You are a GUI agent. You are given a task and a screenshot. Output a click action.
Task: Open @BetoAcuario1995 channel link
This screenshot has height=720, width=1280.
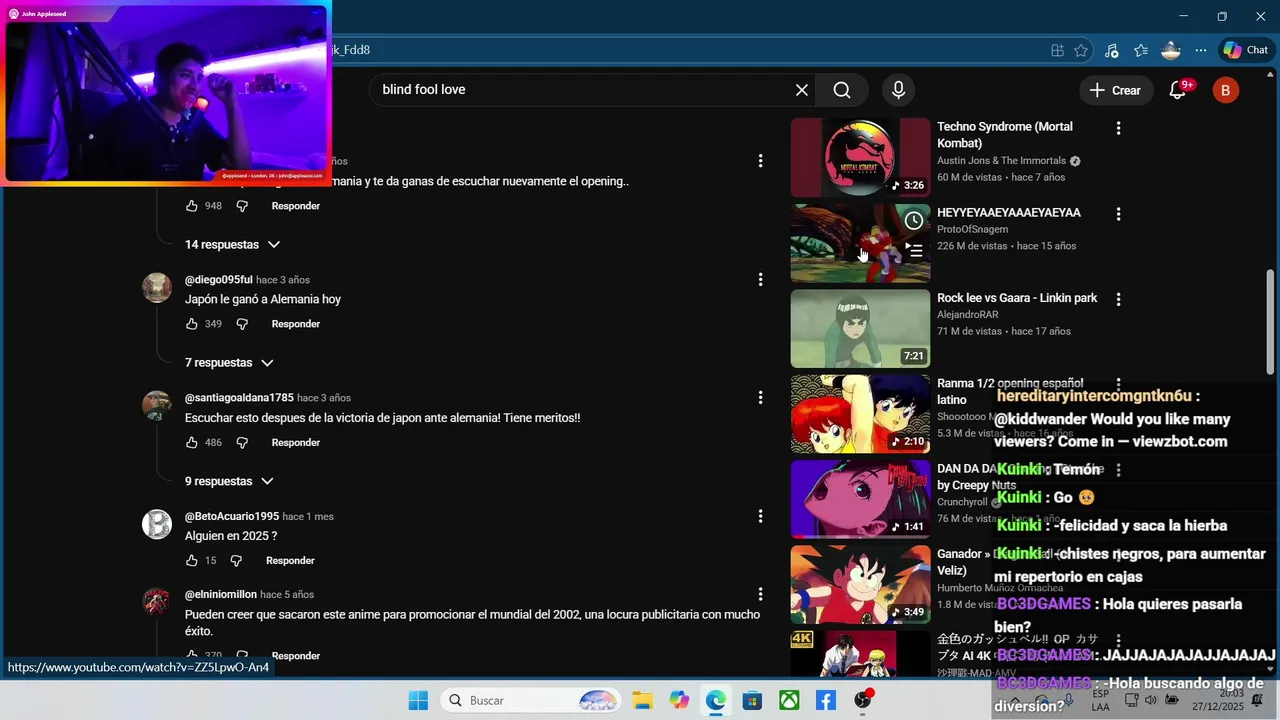click(x=232, y=516)
